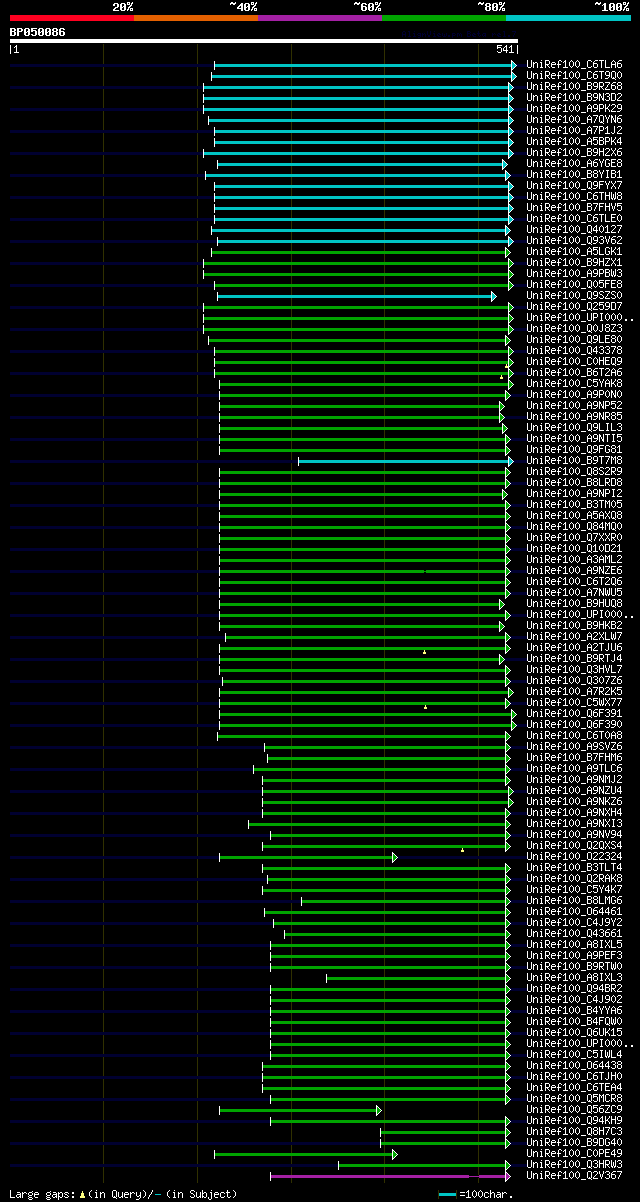Select the UniRef100_C5WX77 label
This screenshot has width=640, height=1202.
[x=574, y=702]
